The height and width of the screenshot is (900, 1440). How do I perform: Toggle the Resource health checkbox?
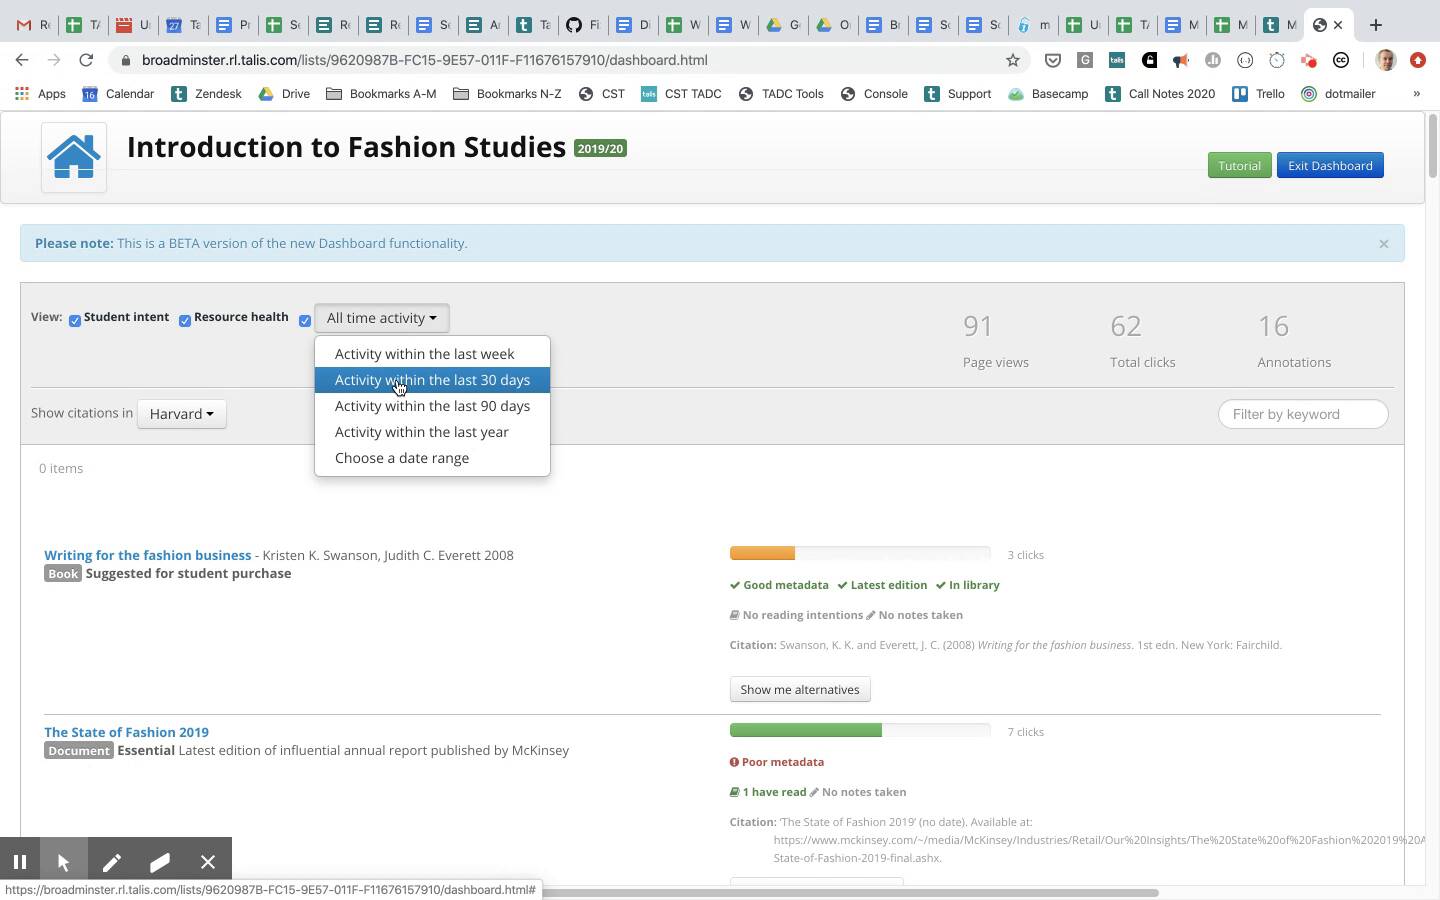click(x=185, y=321)
